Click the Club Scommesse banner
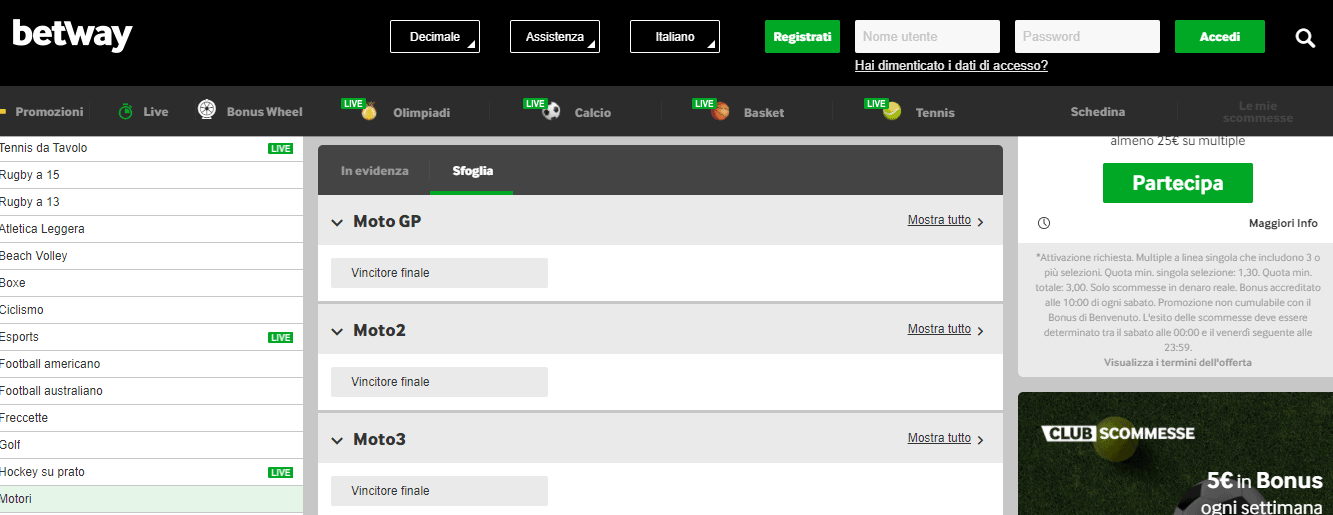 1175,453
